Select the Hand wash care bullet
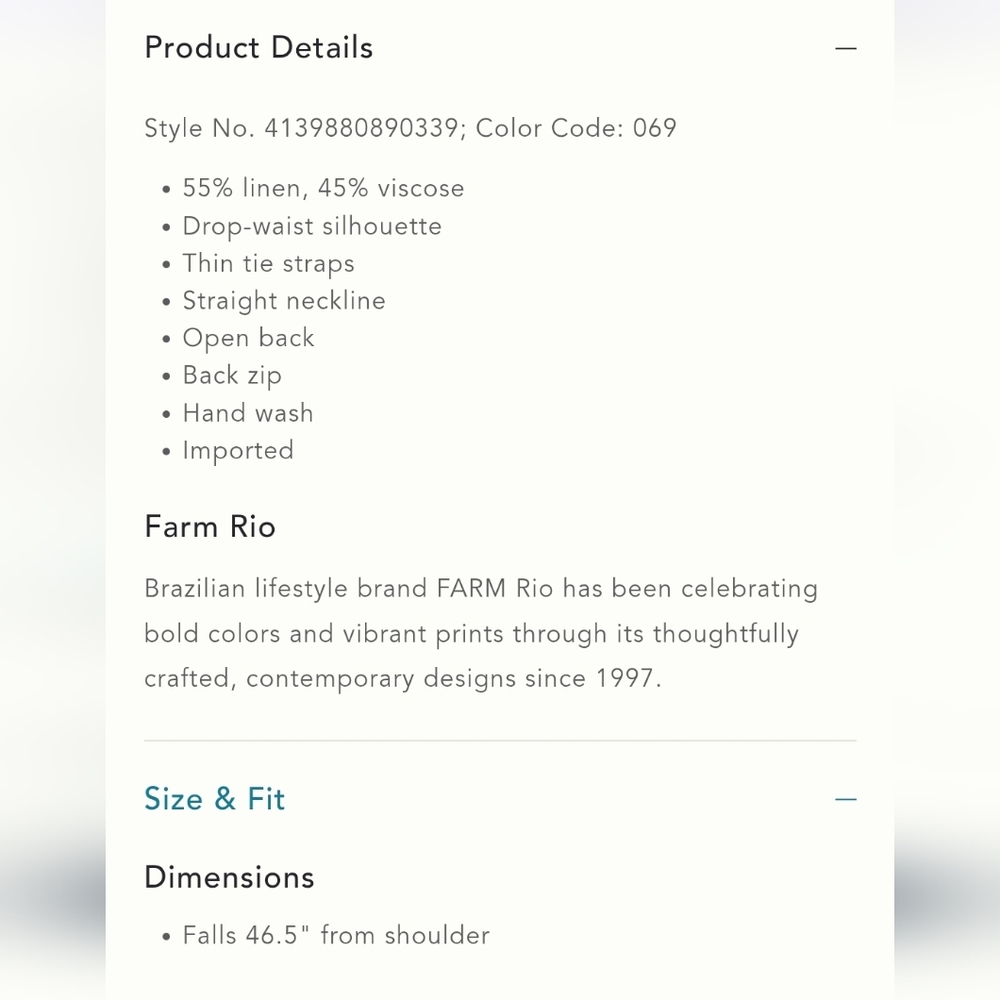This screenshot has width=1000, height=1000. [x=248, y=413]
